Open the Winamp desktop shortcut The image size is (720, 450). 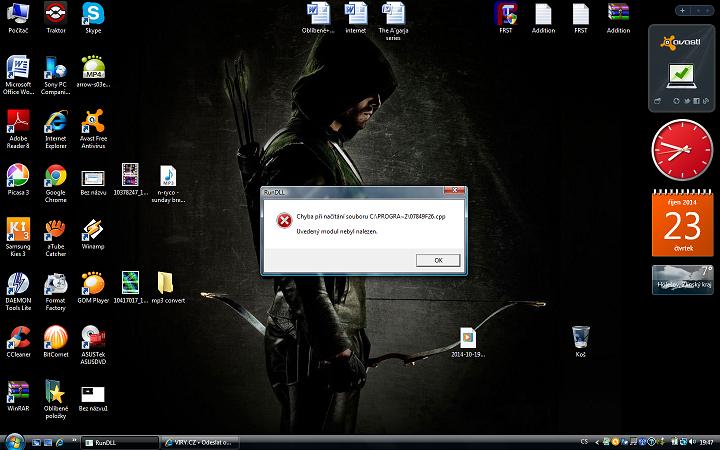pos(93,230)
